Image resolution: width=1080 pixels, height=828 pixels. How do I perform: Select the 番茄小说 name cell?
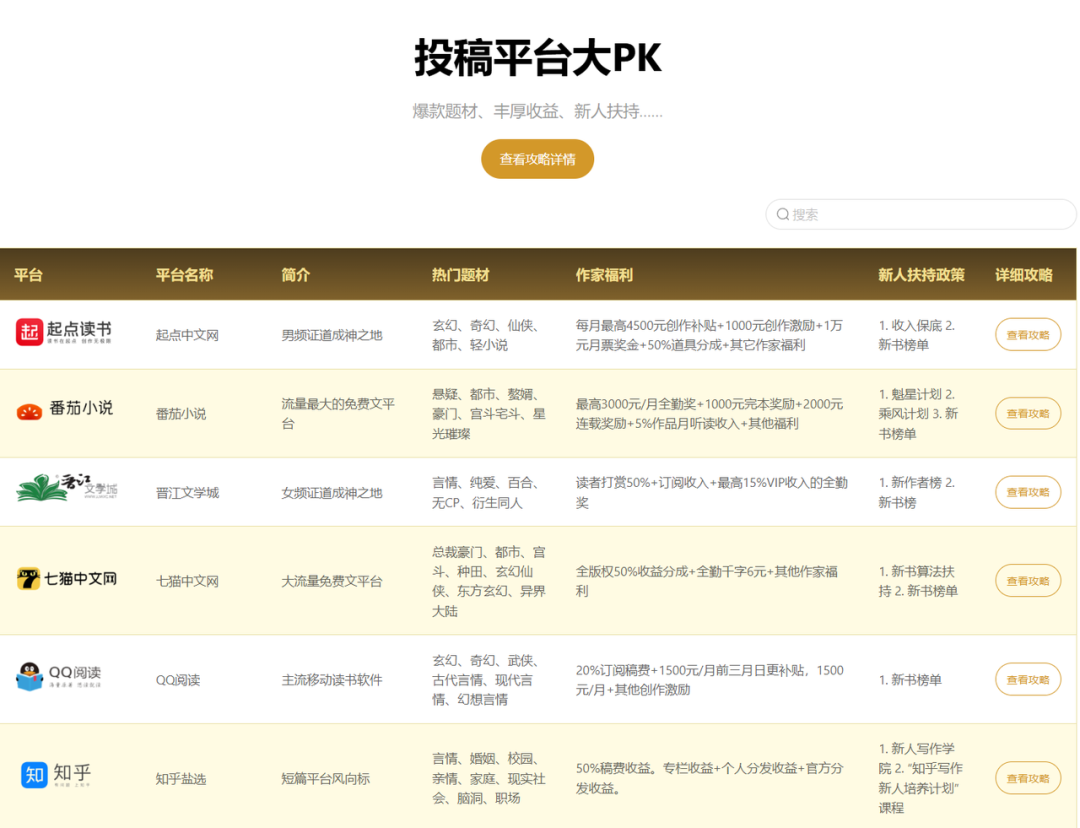pos(180,413)
